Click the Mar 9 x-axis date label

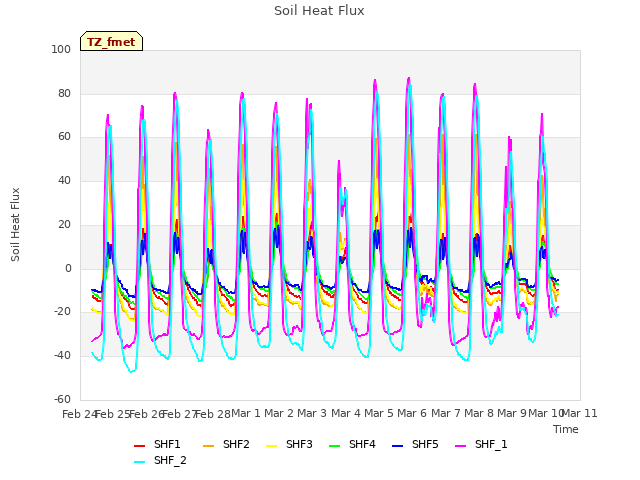click(512, 413)
